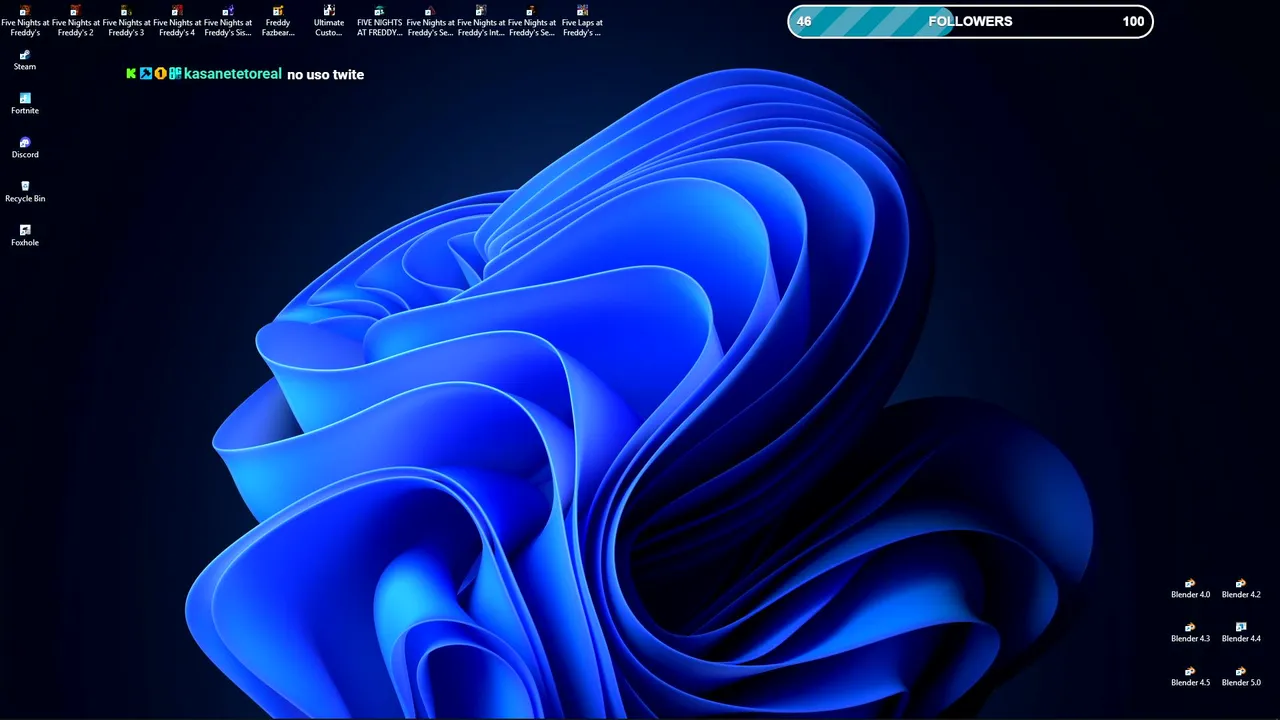This screenshot has width=1280, height=720.
Task: Select the Blender 4.4 desktop icon
Action: point(1241,632)
